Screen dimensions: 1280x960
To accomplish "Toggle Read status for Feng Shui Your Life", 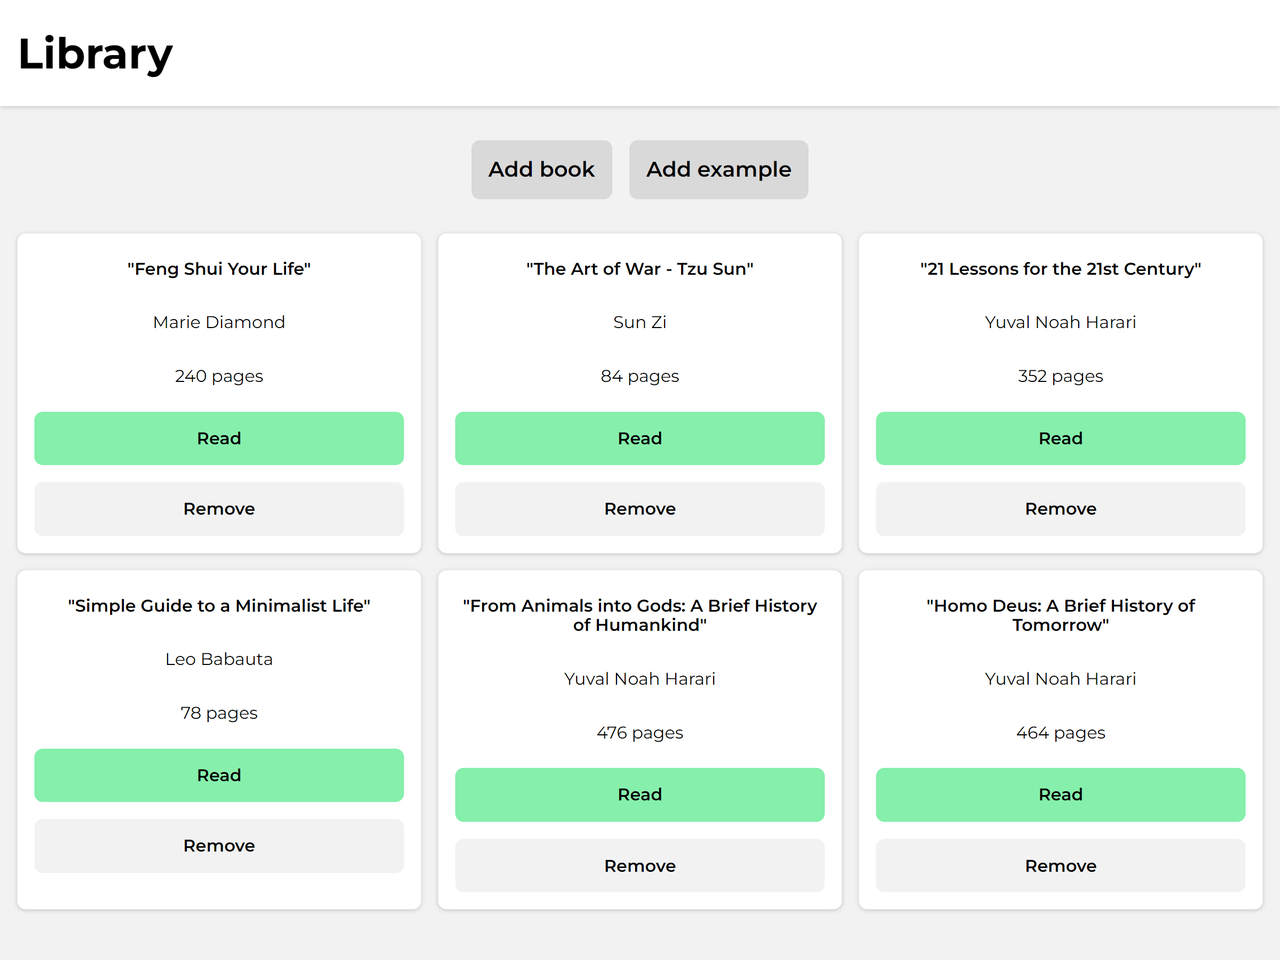I will point(219,438).
